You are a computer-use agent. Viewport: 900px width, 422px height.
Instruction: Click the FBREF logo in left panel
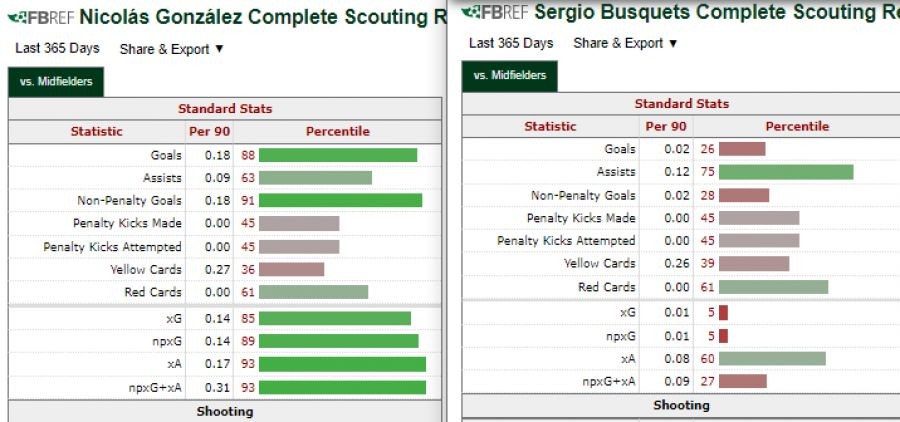click(40, 17)
